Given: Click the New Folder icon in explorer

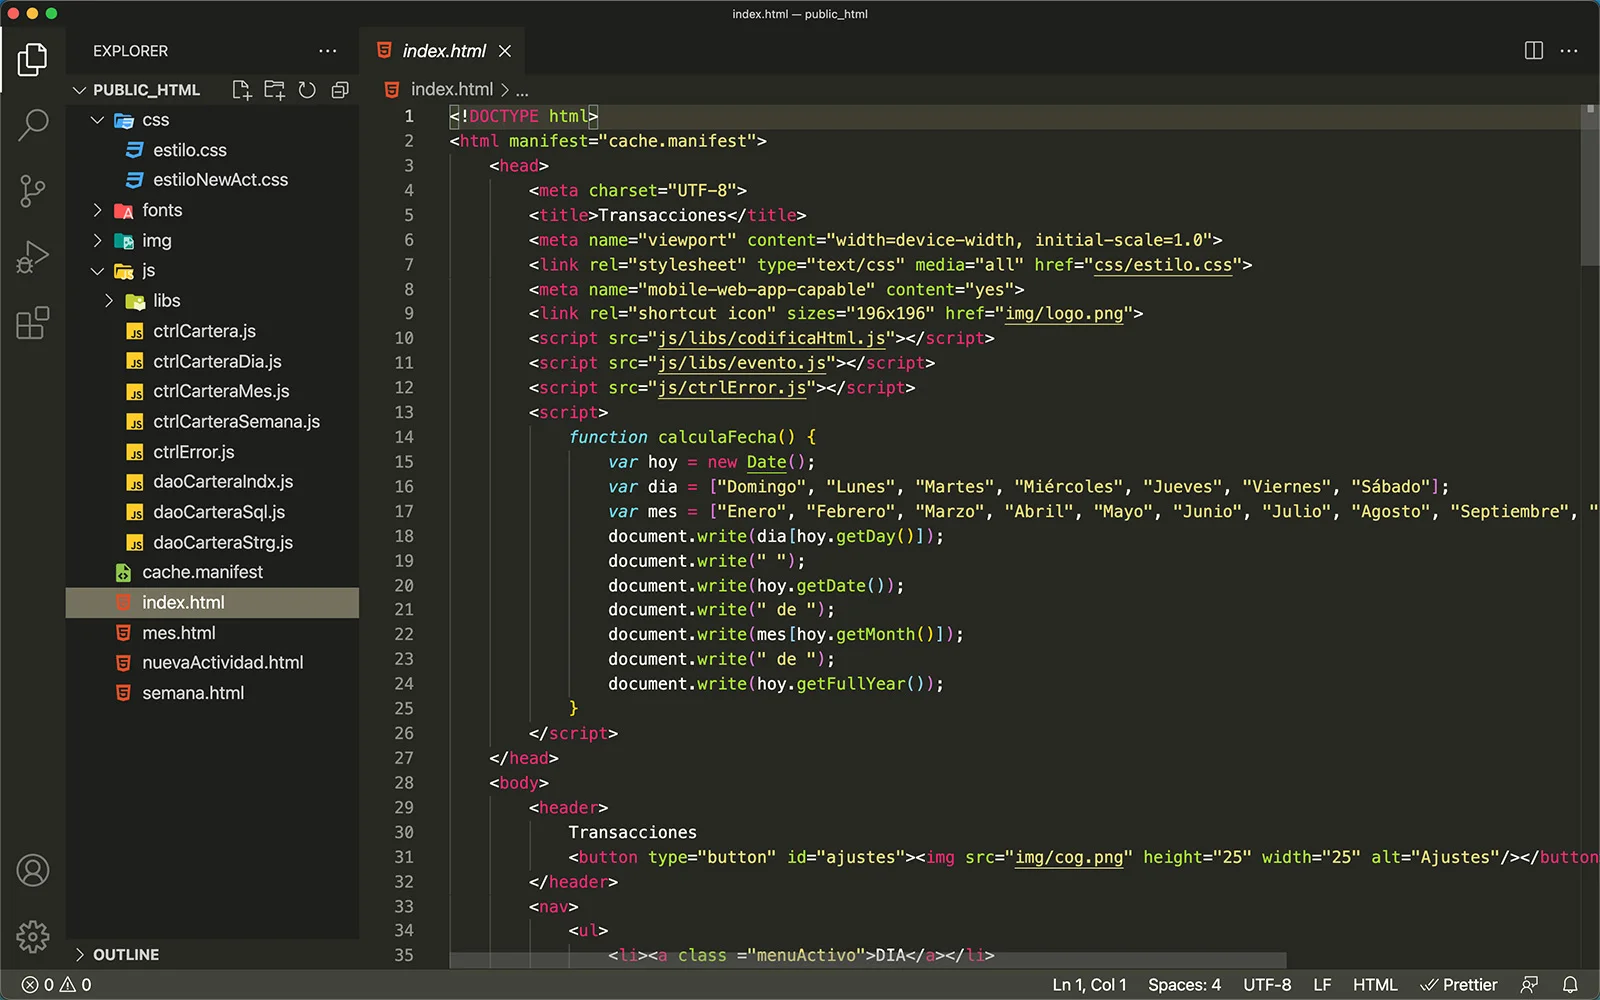Looking at the screenshot, I should click(x=274, y=90).
